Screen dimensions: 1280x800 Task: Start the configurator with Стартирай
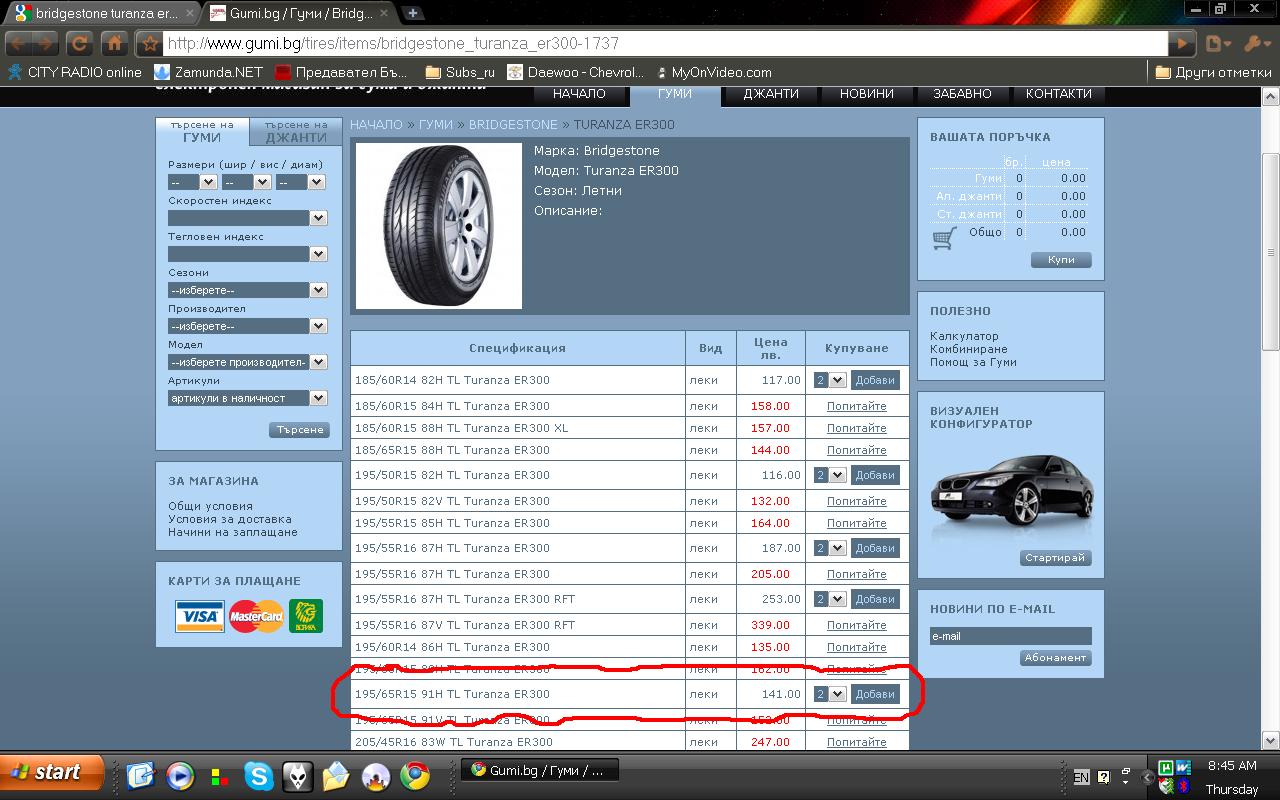pos(1055,558)
